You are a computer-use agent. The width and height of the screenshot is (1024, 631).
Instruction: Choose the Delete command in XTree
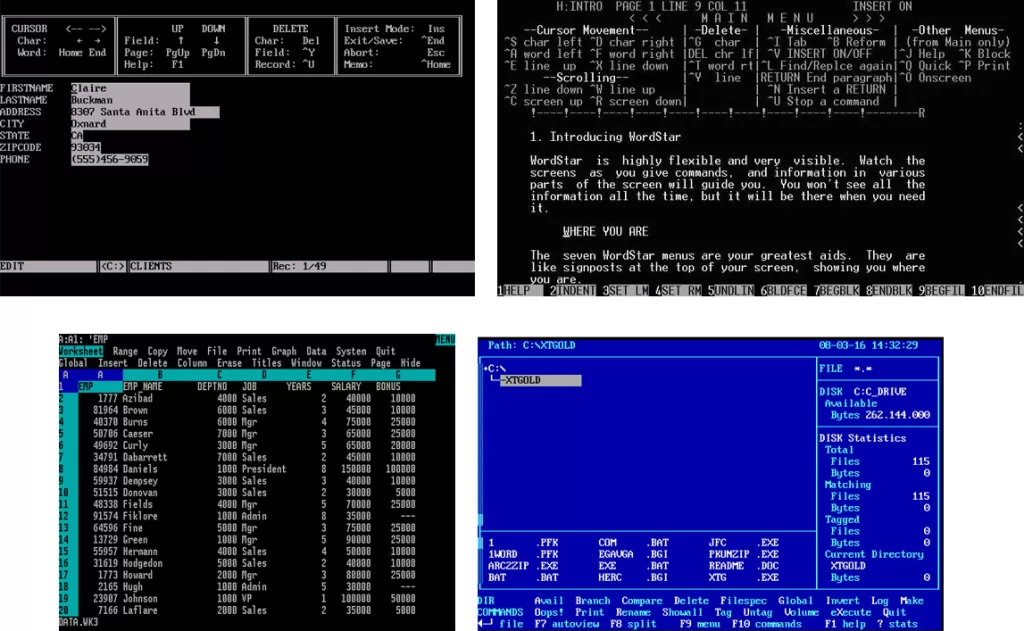tap(691, 601)
